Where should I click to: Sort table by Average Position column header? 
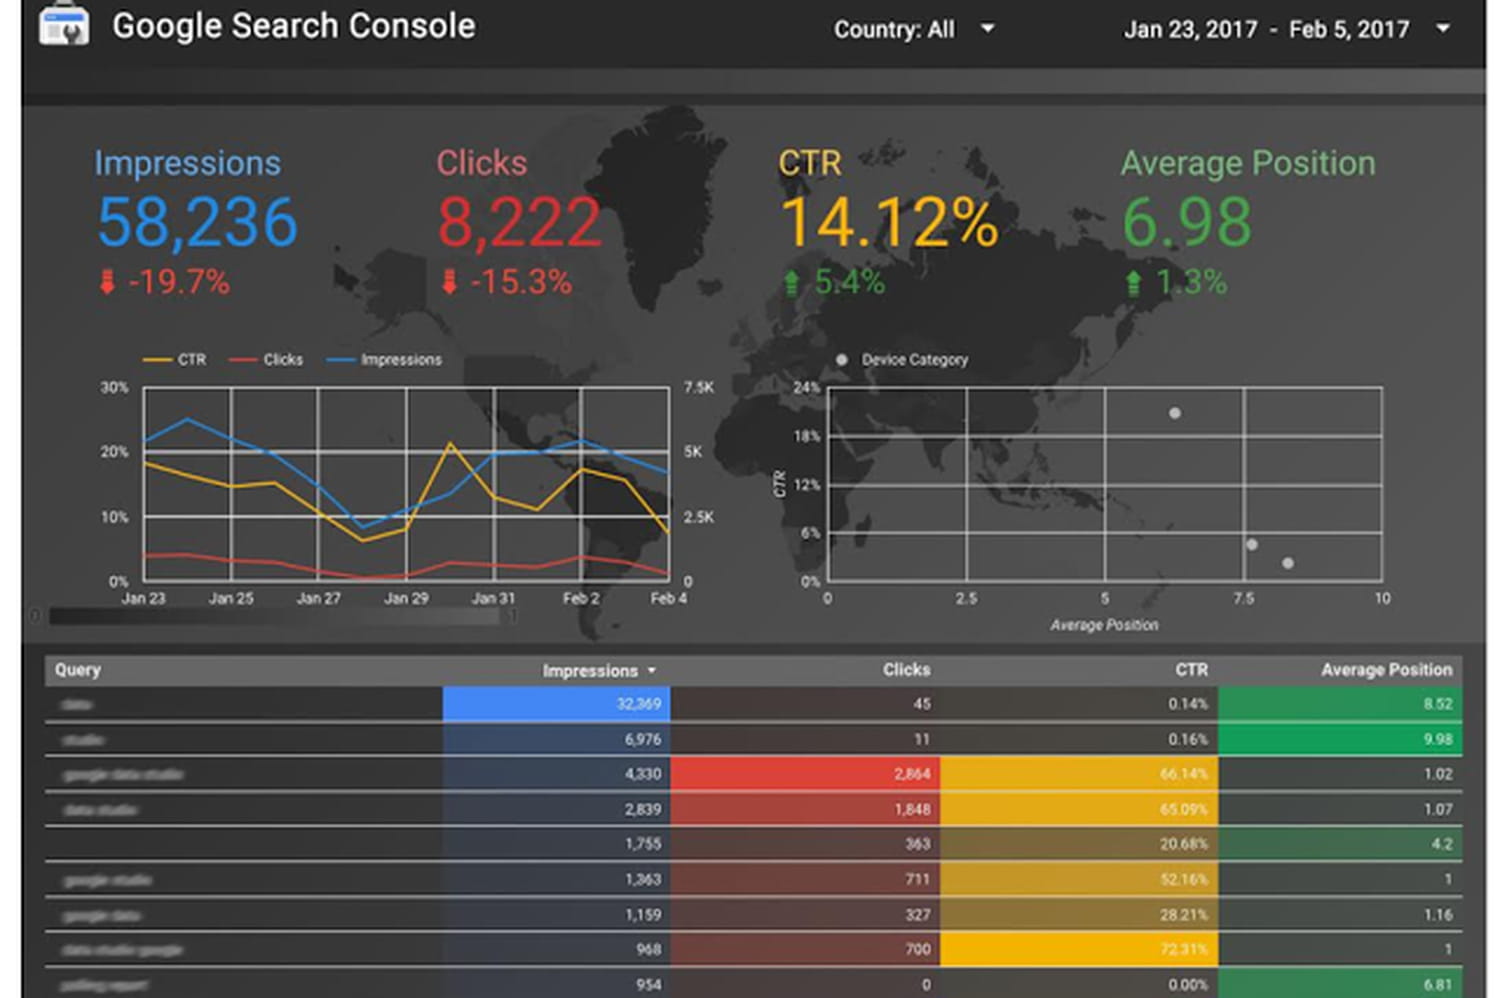coord(1385,670)
